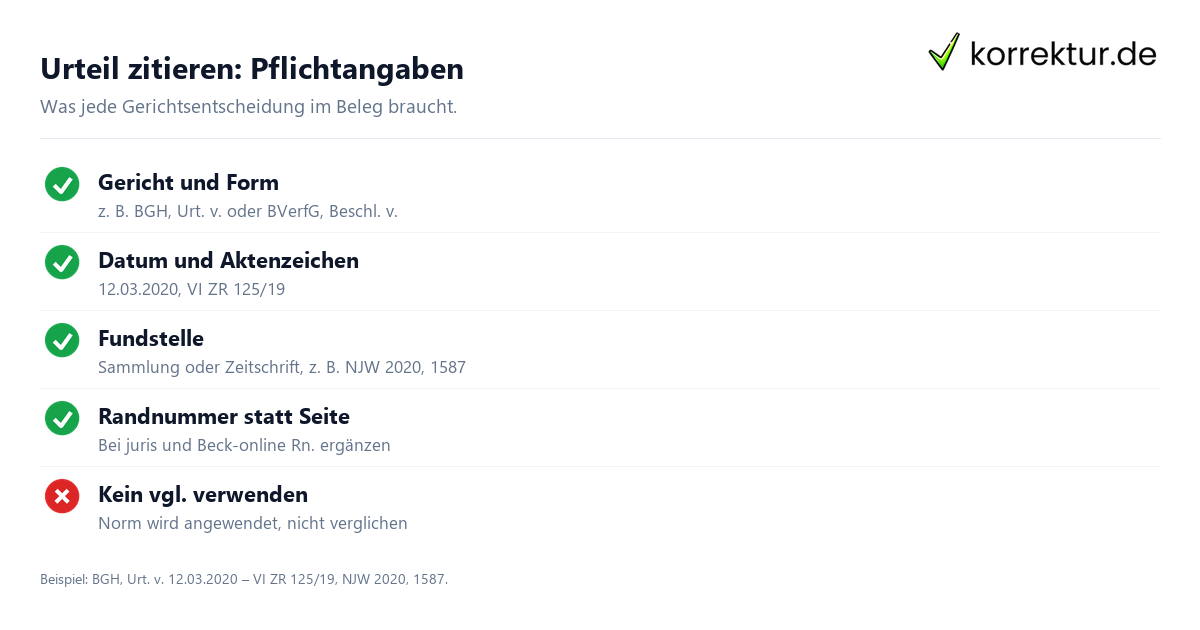The image size is (1200, 630).
Task: Click the red cross icon beside Kein vgl. verwenden
Action: click(x=62, y=496)
